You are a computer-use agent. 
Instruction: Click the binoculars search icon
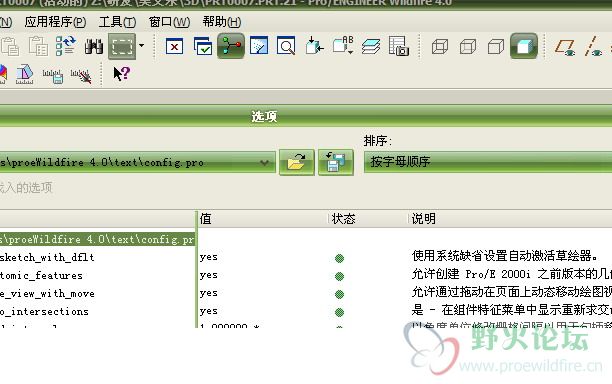[x=94, y=46]
